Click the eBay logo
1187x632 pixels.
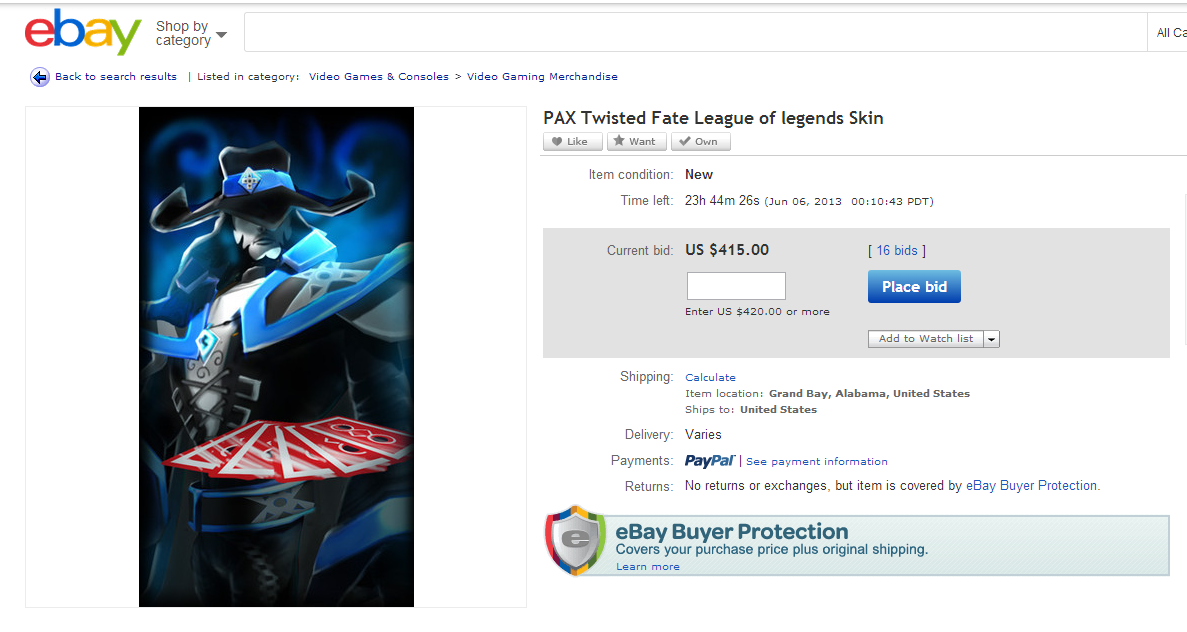83,32
